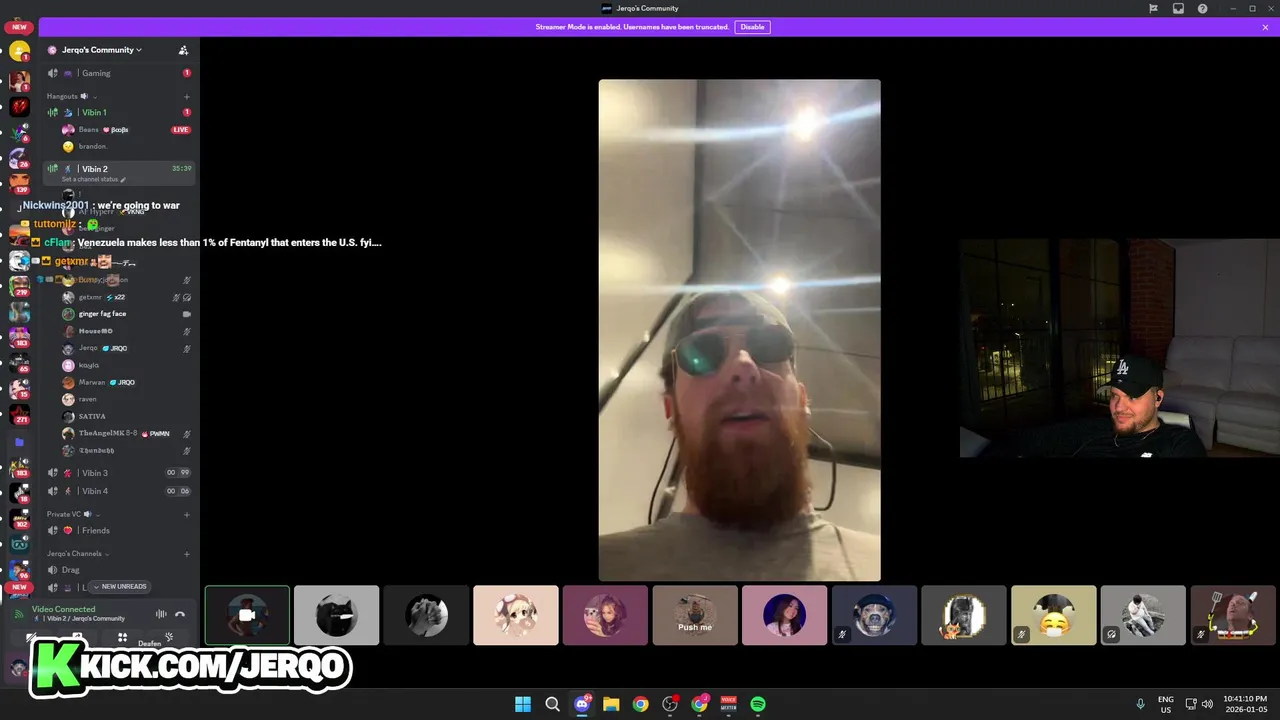Collapse the Jerqo's Channels category
Viewport: 1280px width, 720px height.
77,553
